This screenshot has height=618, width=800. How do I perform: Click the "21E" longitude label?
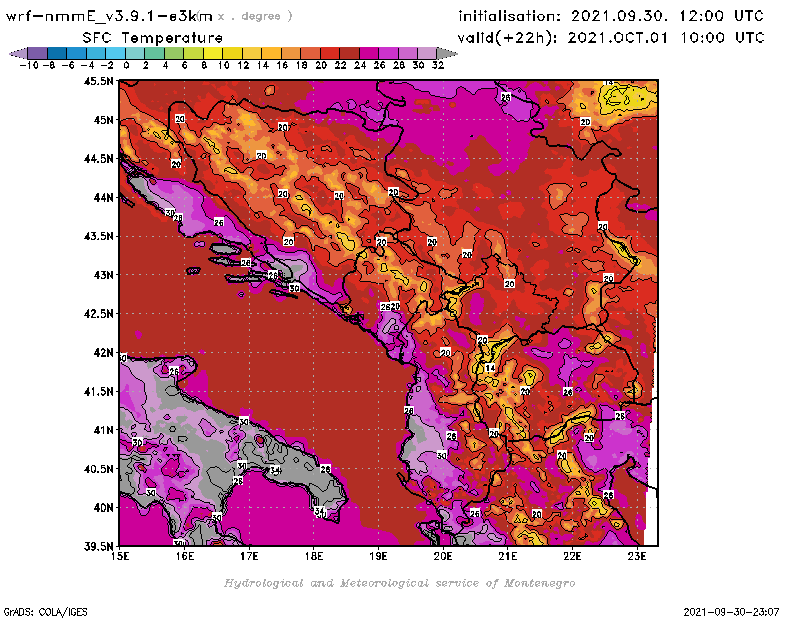(508, 556)
